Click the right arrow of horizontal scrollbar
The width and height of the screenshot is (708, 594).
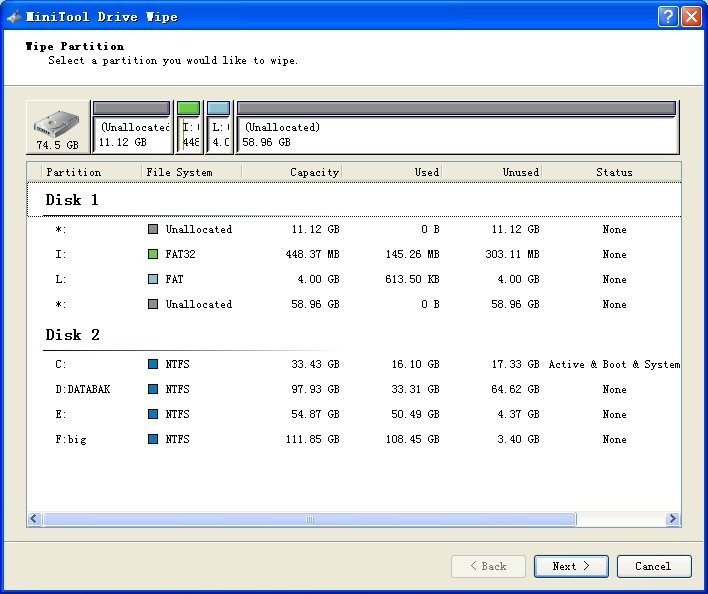point(673,519)
